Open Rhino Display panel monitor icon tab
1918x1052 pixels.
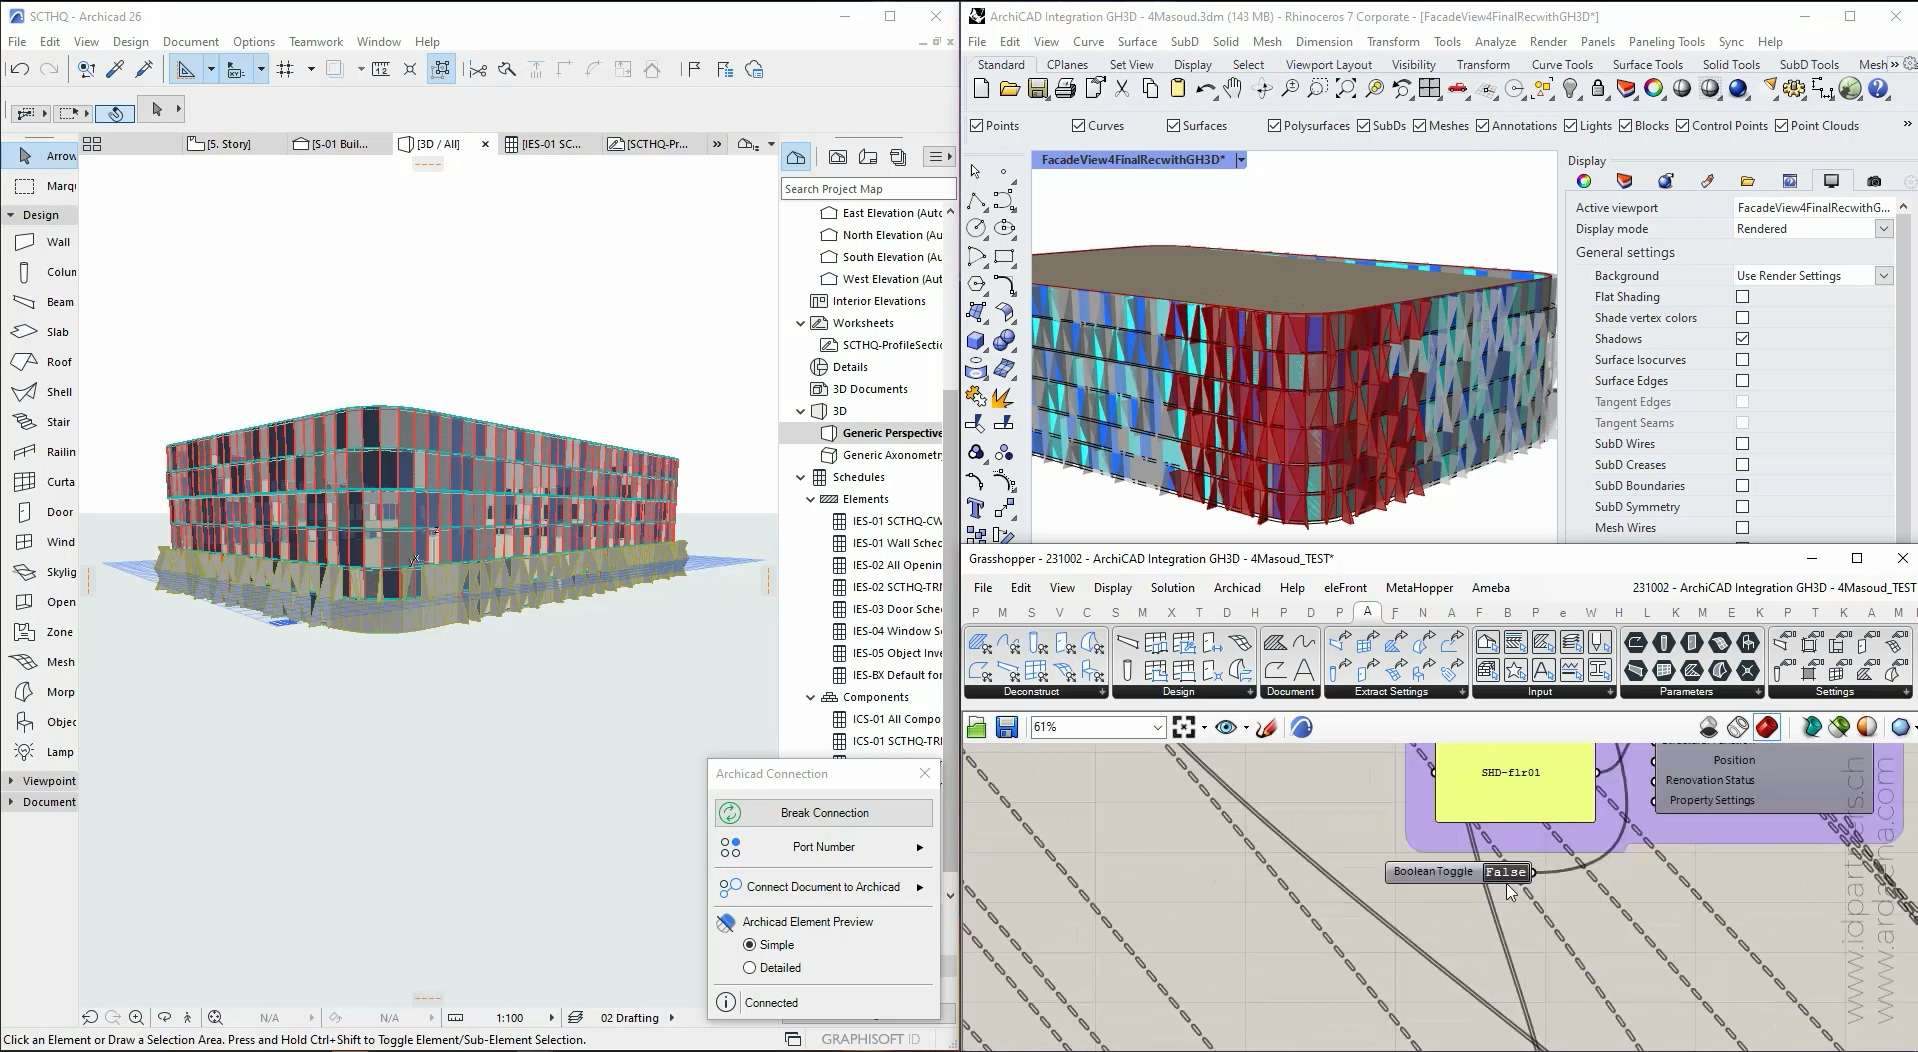(x=1831, y=181)
